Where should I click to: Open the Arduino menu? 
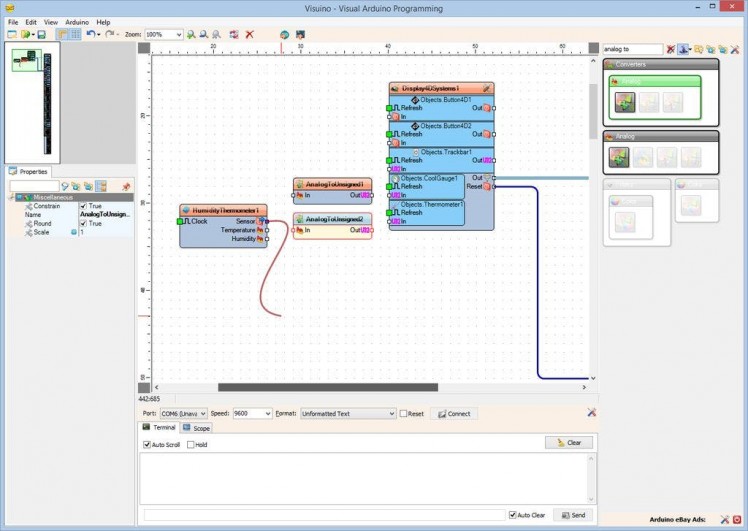pos(77,22)
